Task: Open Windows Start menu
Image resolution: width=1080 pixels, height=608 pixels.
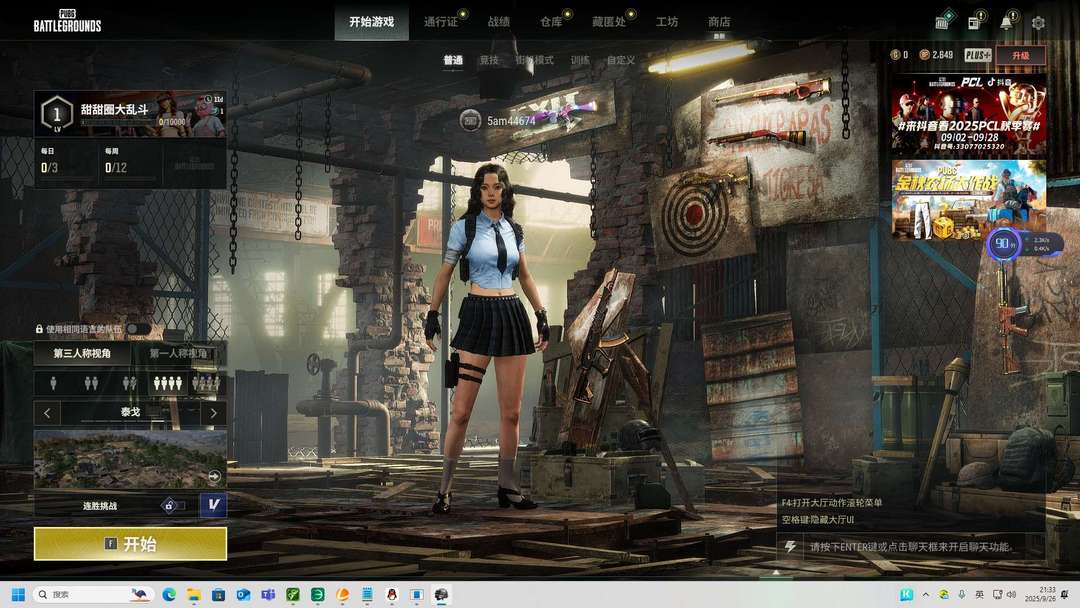Action: click(x=19, y=594)
